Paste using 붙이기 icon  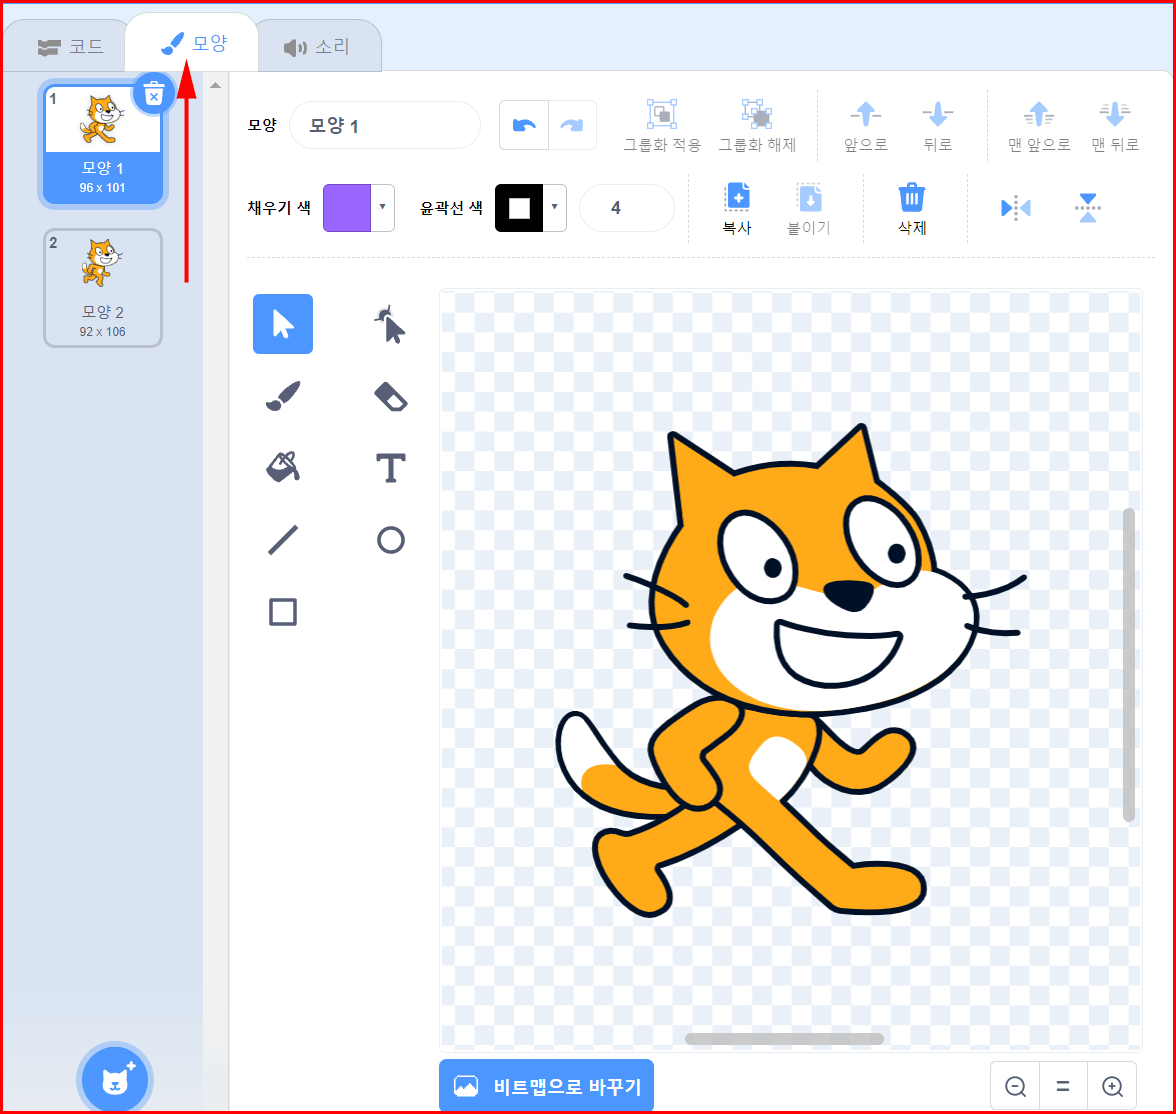pos(809,198)
